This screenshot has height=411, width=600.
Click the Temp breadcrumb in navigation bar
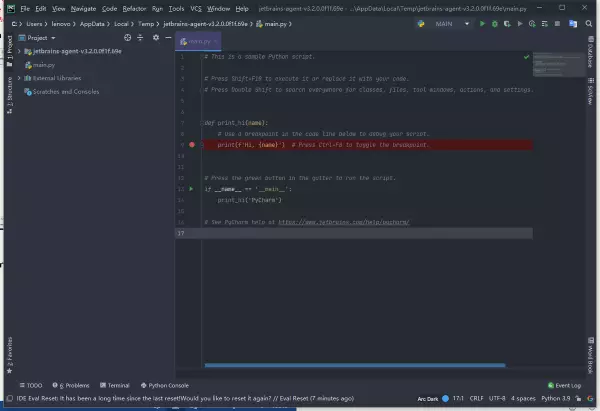pyautogui.click(x=146, y=24)
